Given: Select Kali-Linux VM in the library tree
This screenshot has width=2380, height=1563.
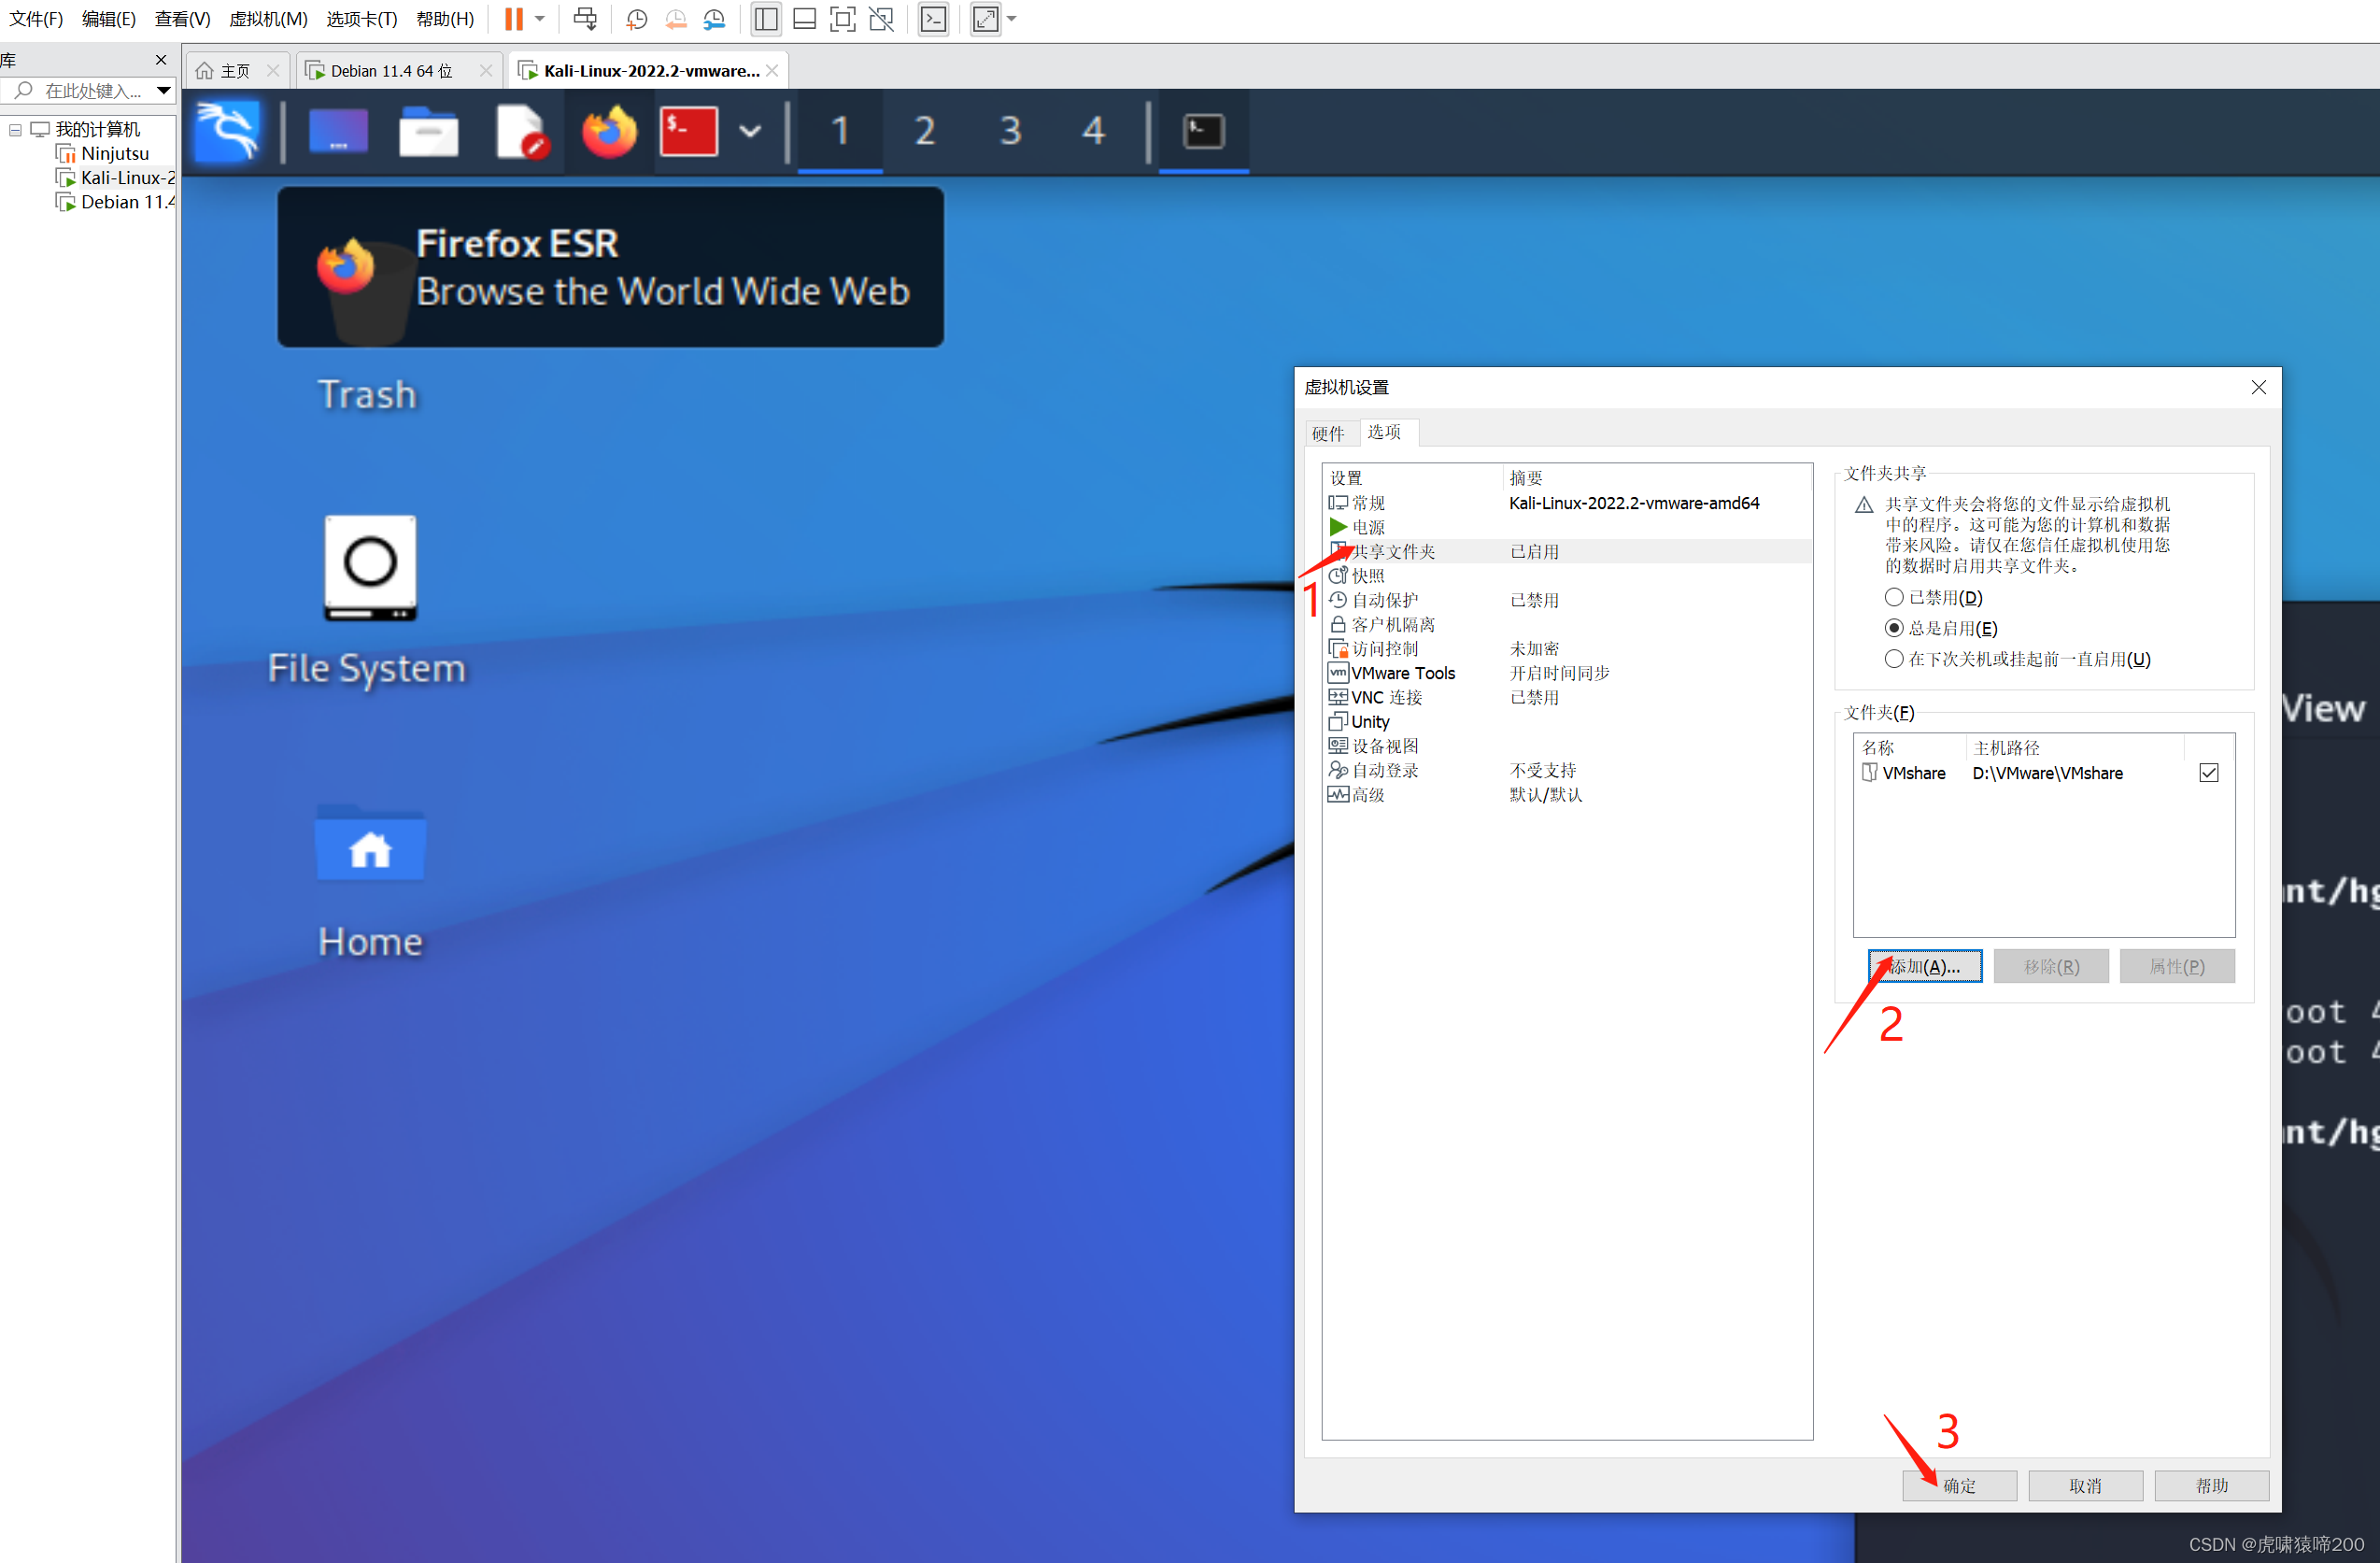Looking at the screenshot, I should tap(116, 178).
